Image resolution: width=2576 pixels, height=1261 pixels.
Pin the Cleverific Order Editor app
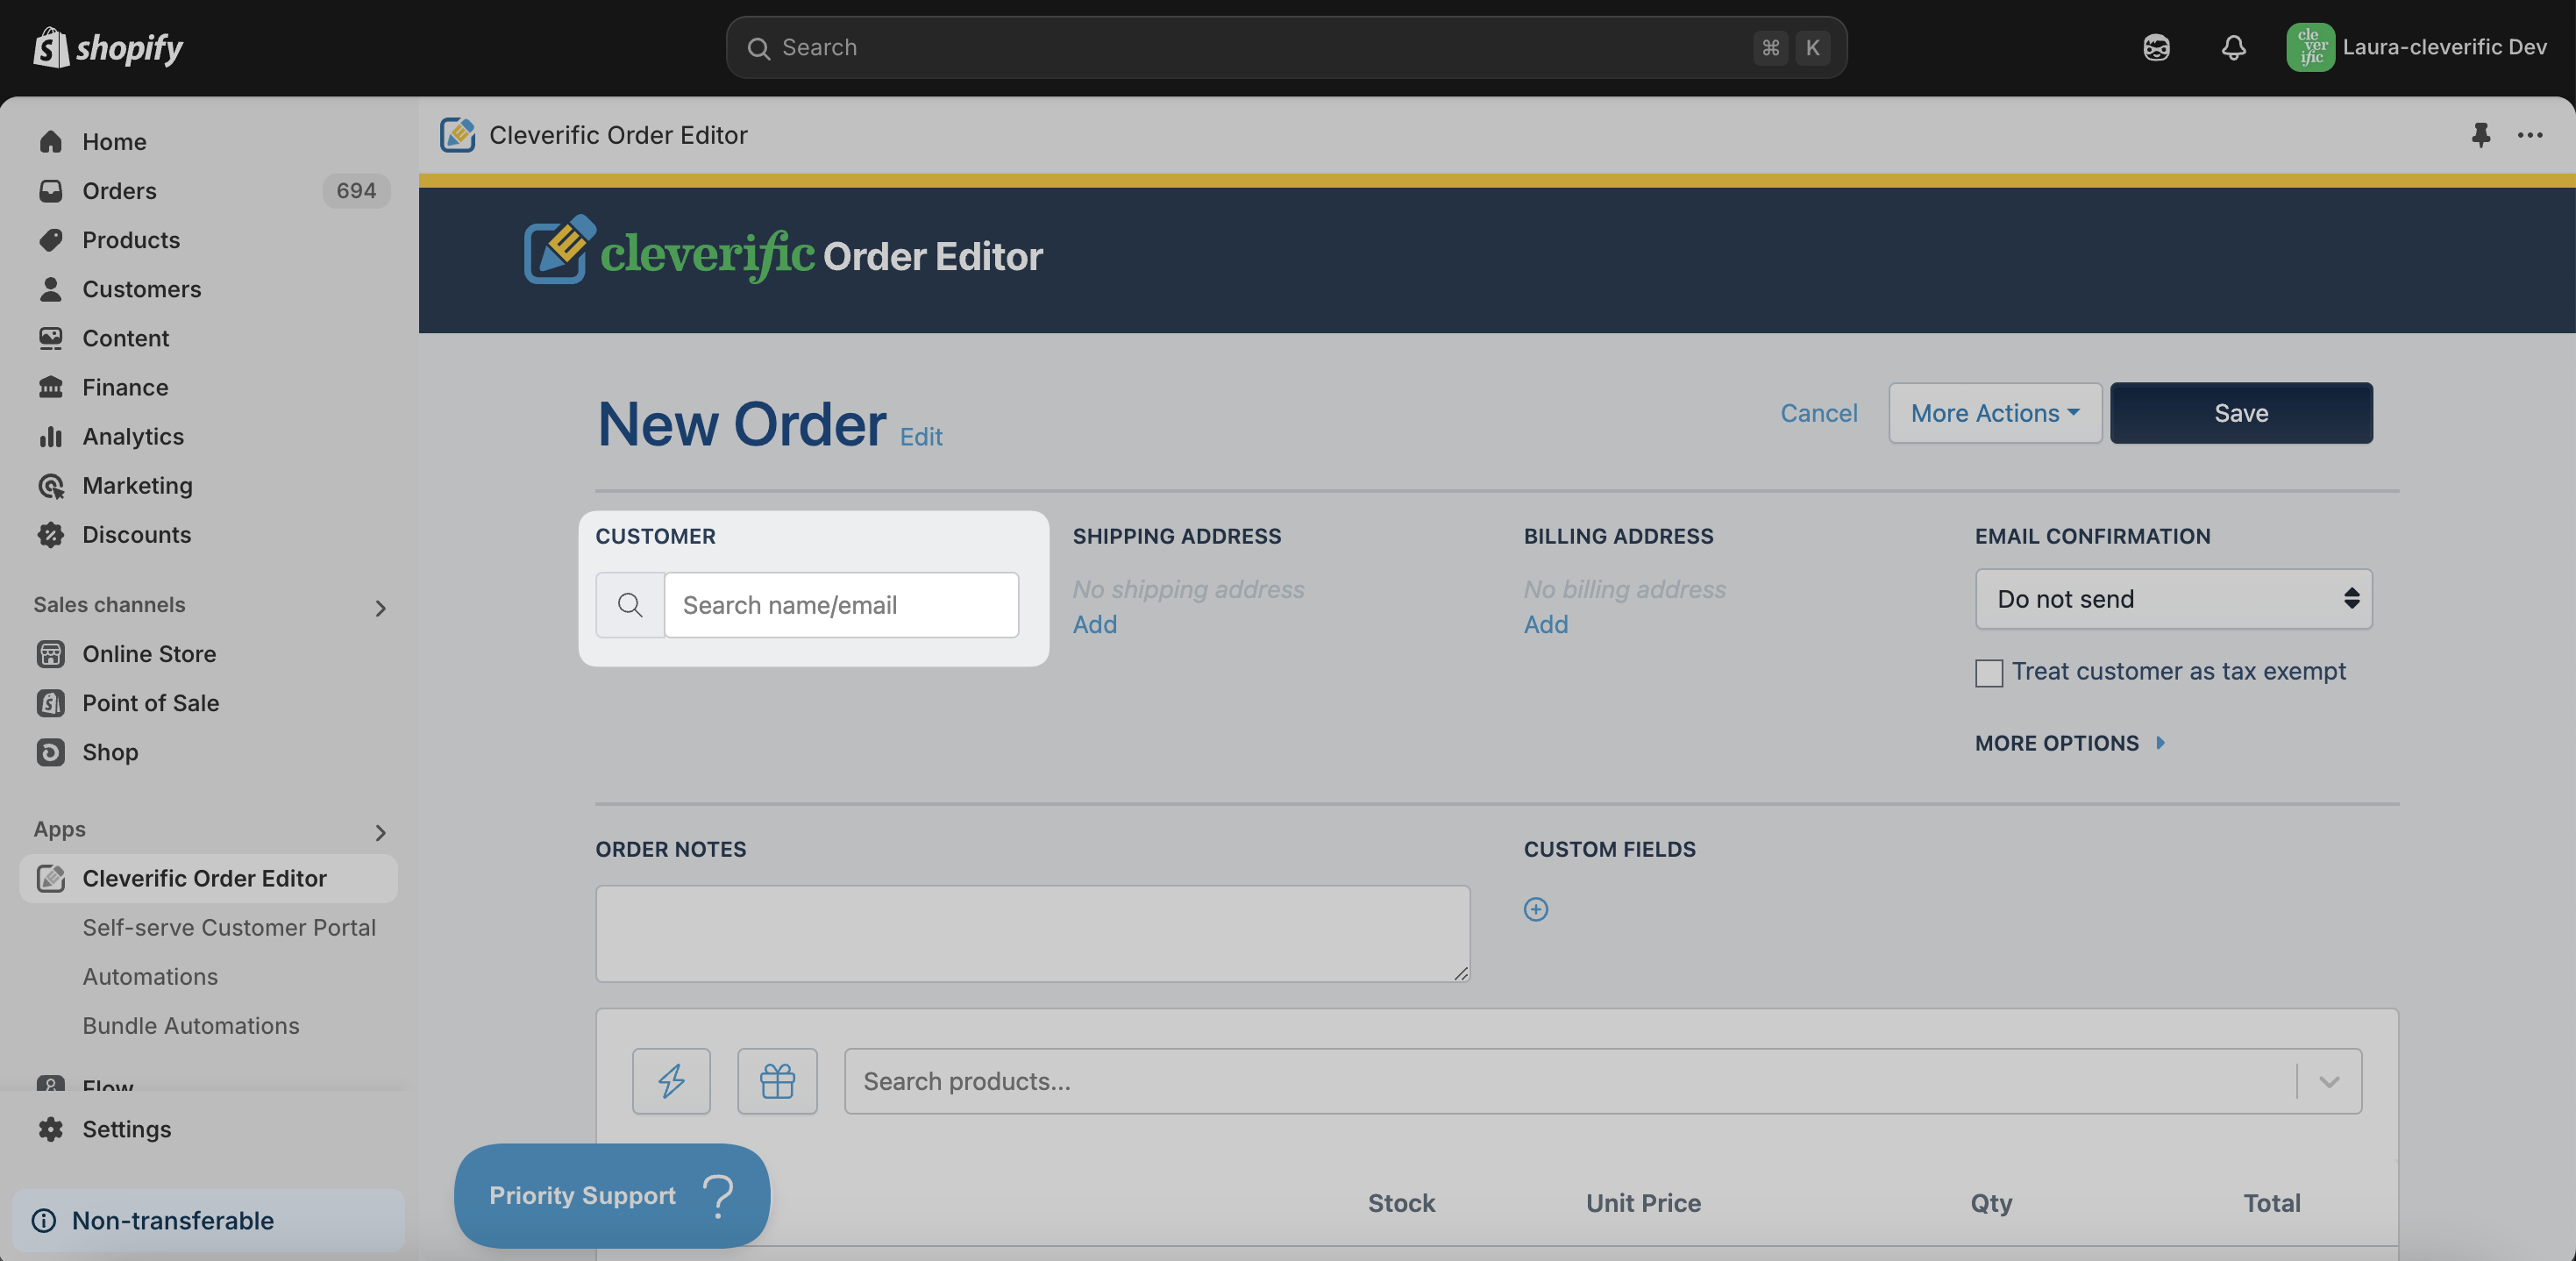[2481, 136]
